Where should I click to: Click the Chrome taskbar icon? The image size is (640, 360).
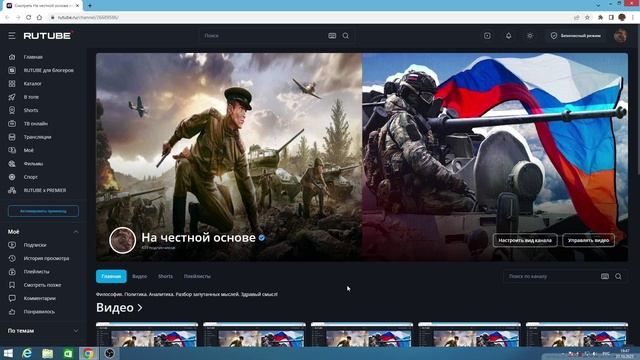pos(88,353)
